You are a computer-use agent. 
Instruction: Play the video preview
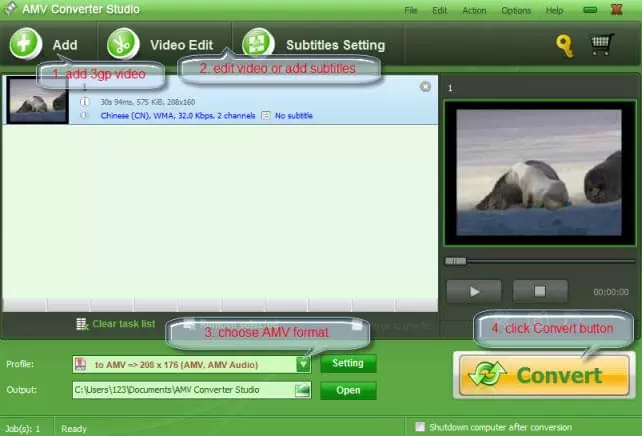coord(474,292)
